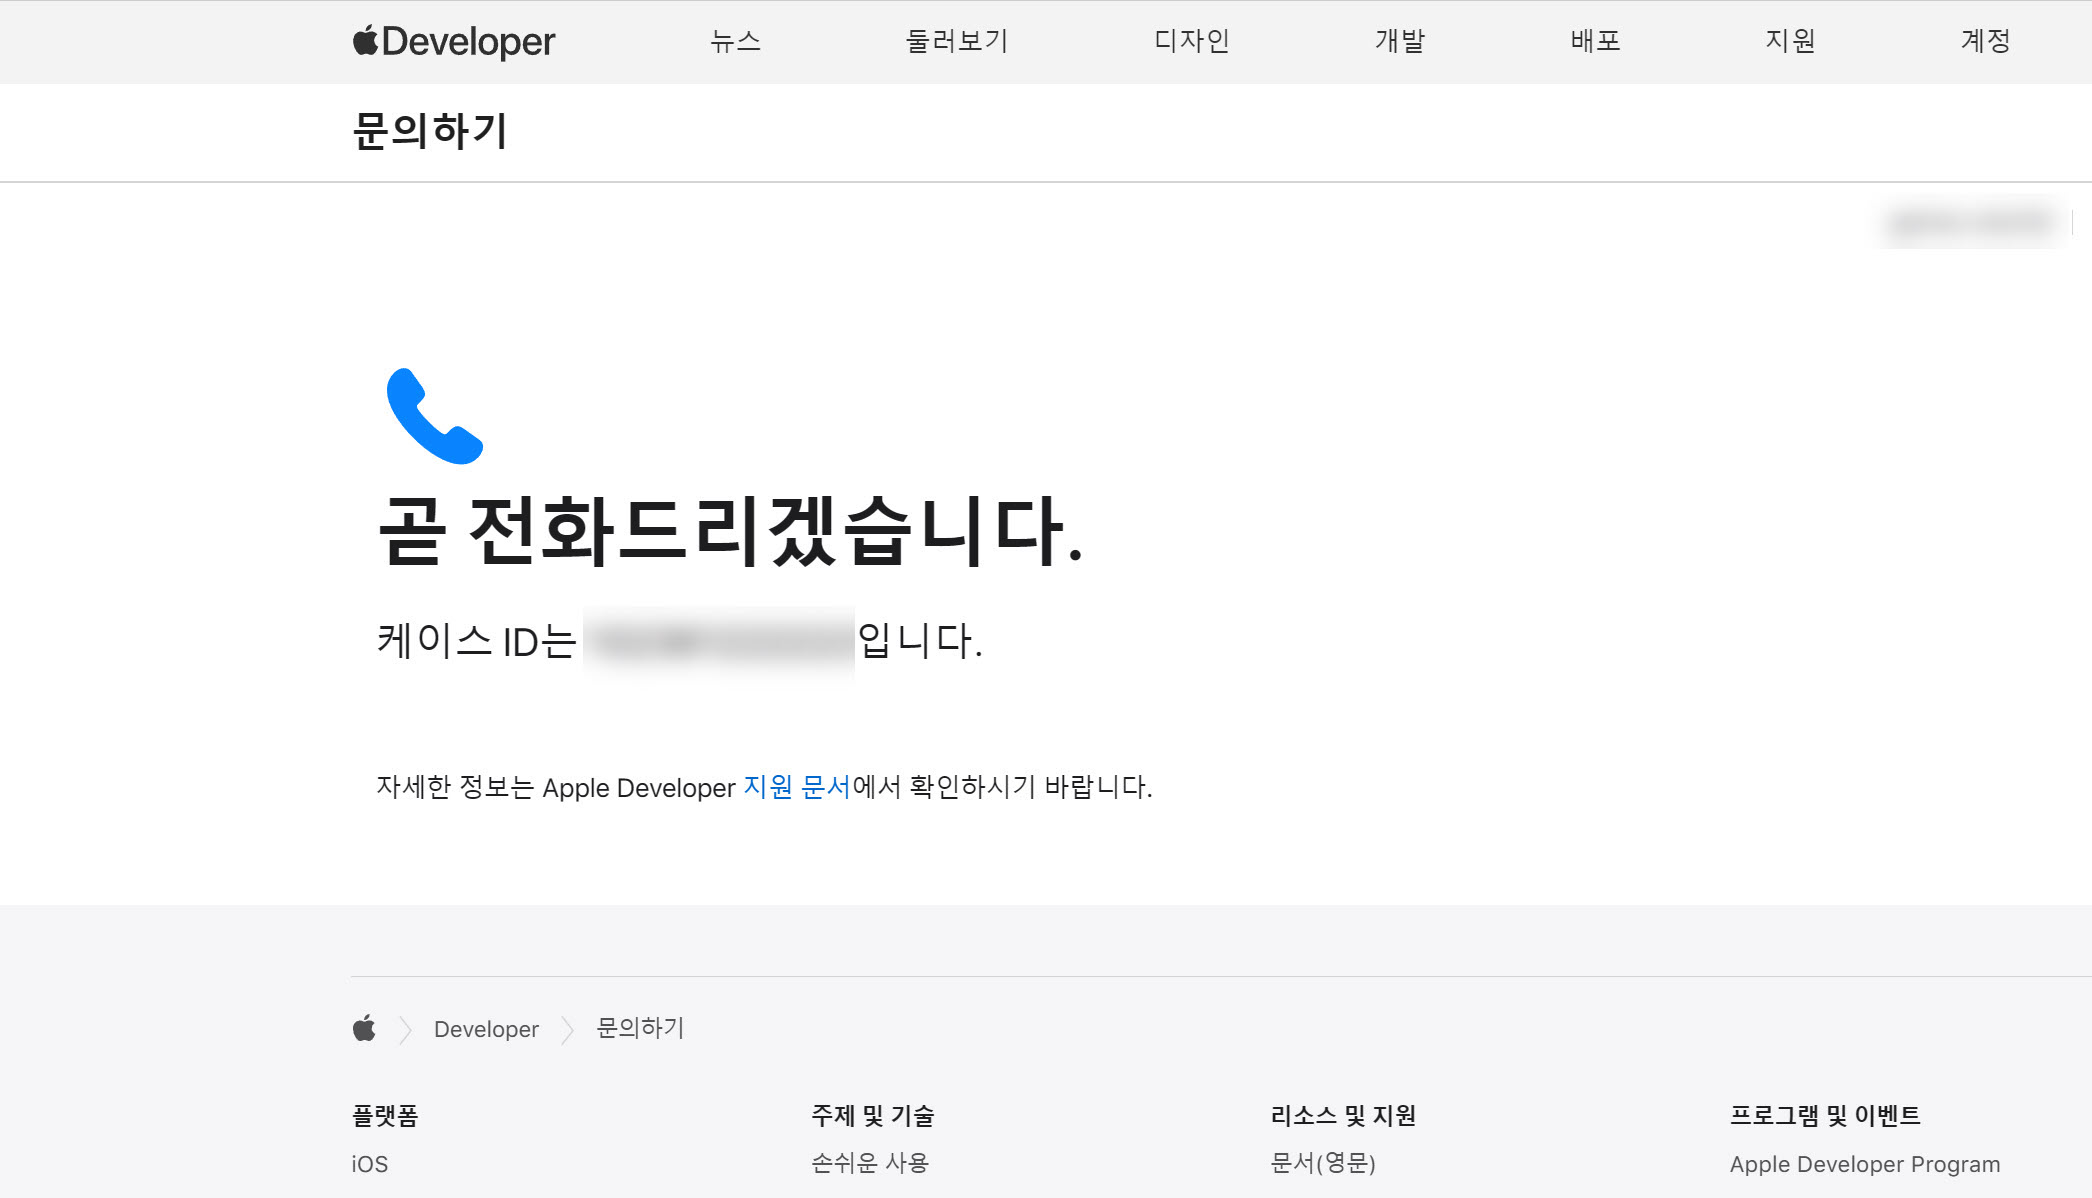
Task: Click Developer in the breadcrumb
Action: pyautogui.click(x=486, y=1029)
